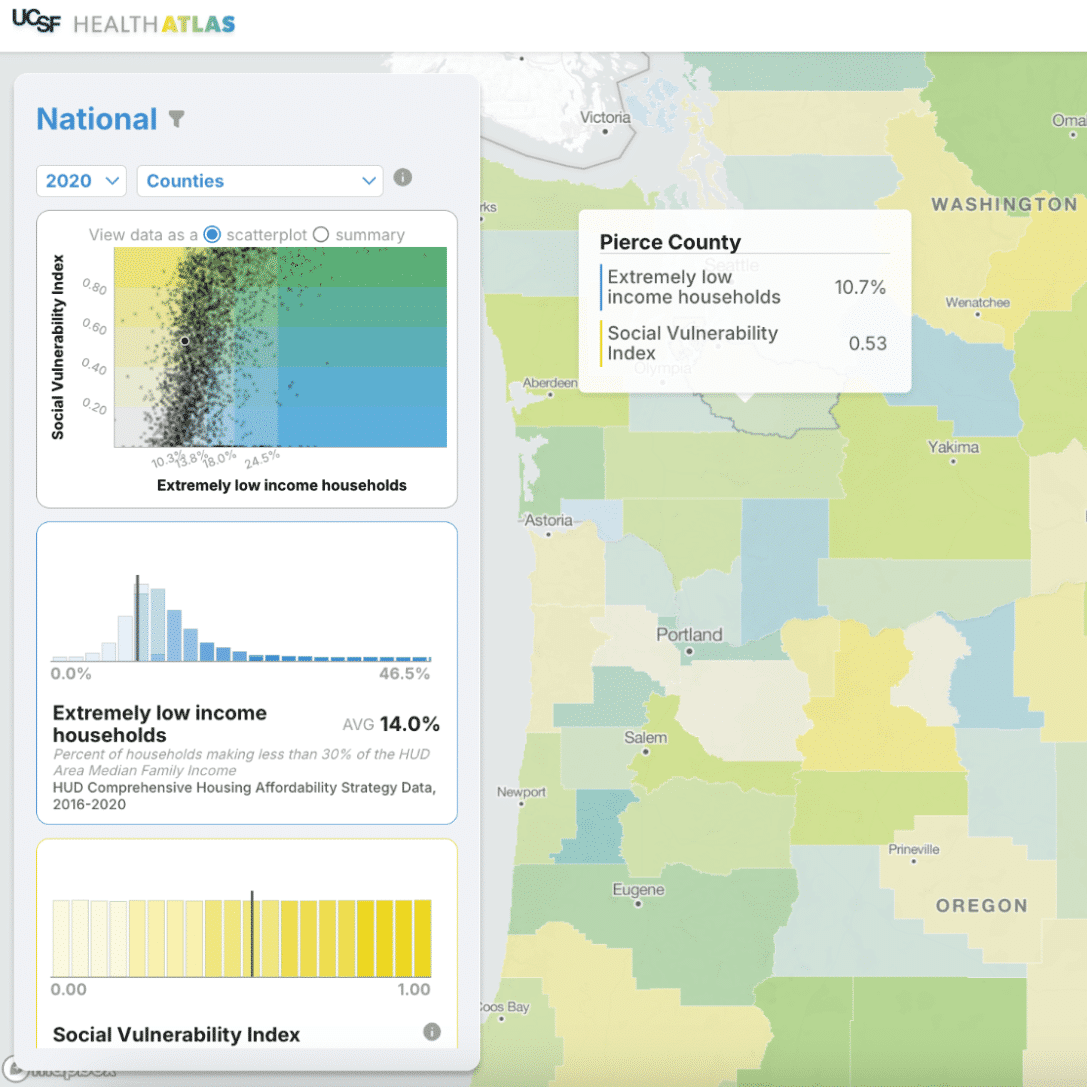
Task: Select the summary view radio button
Action: click(320, 235)
